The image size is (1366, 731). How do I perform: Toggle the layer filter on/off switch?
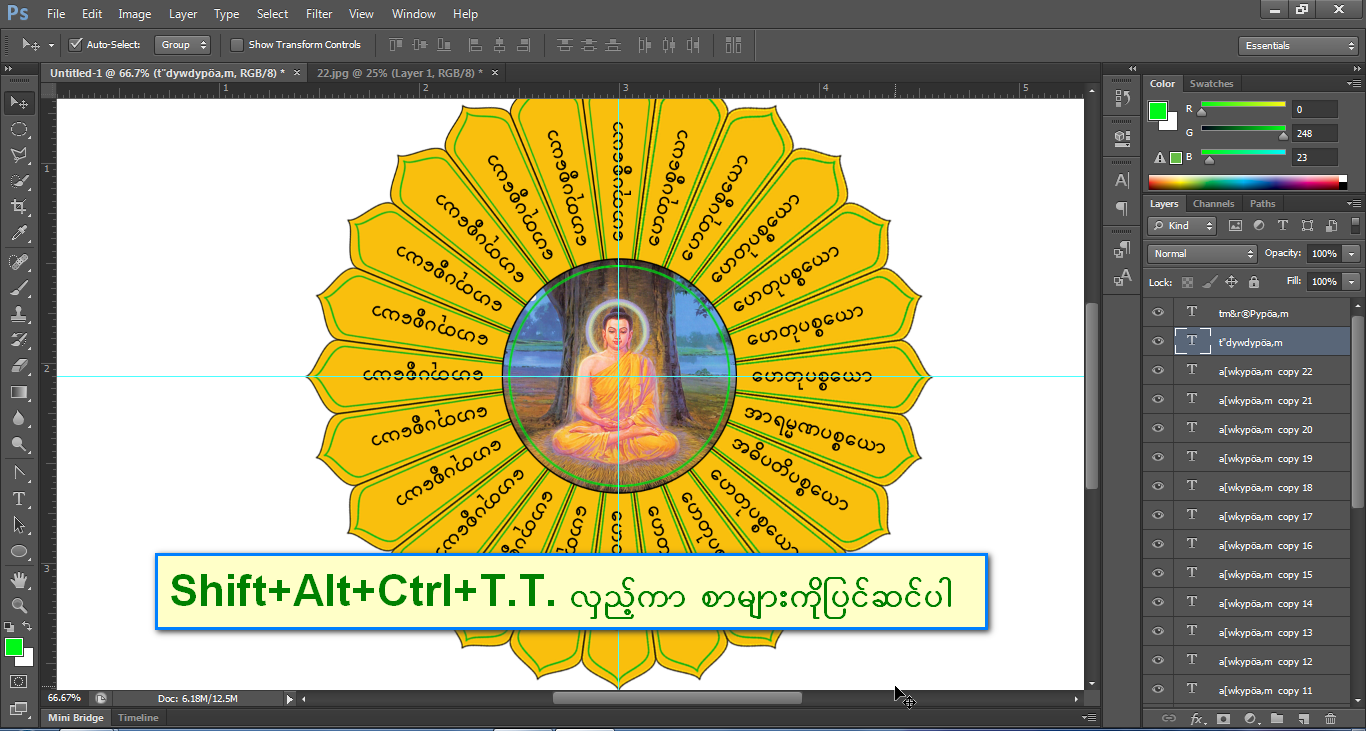pyautogui.click(x=1354, y=226)
